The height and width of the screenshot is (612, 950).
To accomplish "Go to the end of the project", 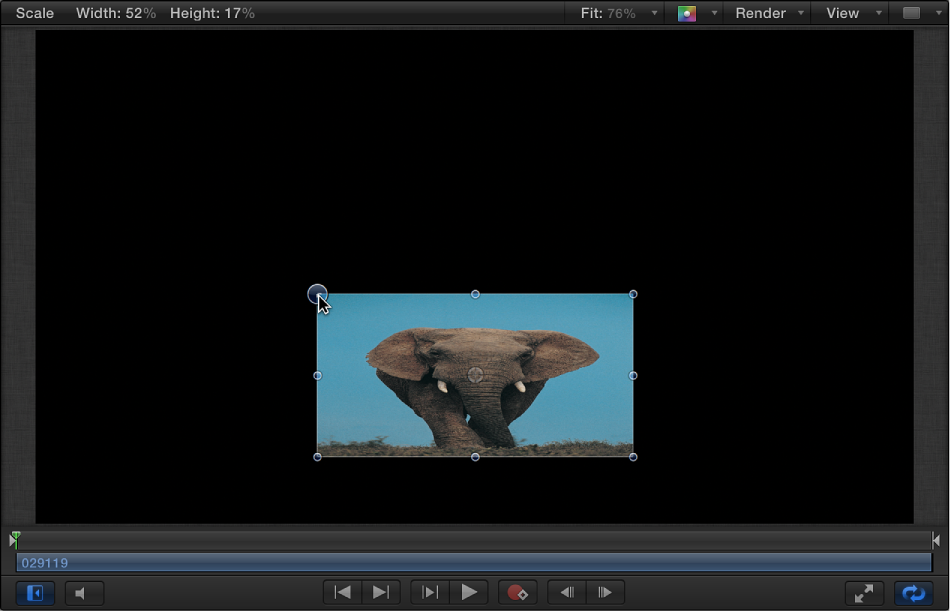I will point(379,592).
